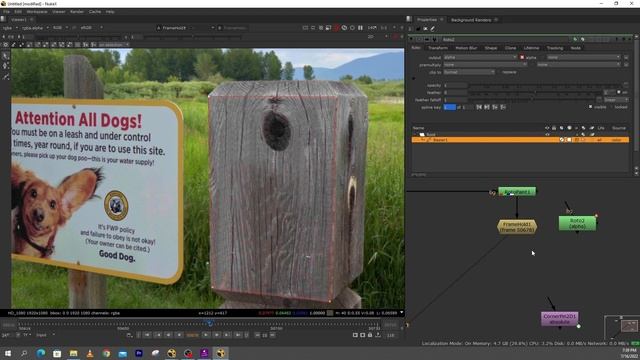Open the File menu

(7, 12)
